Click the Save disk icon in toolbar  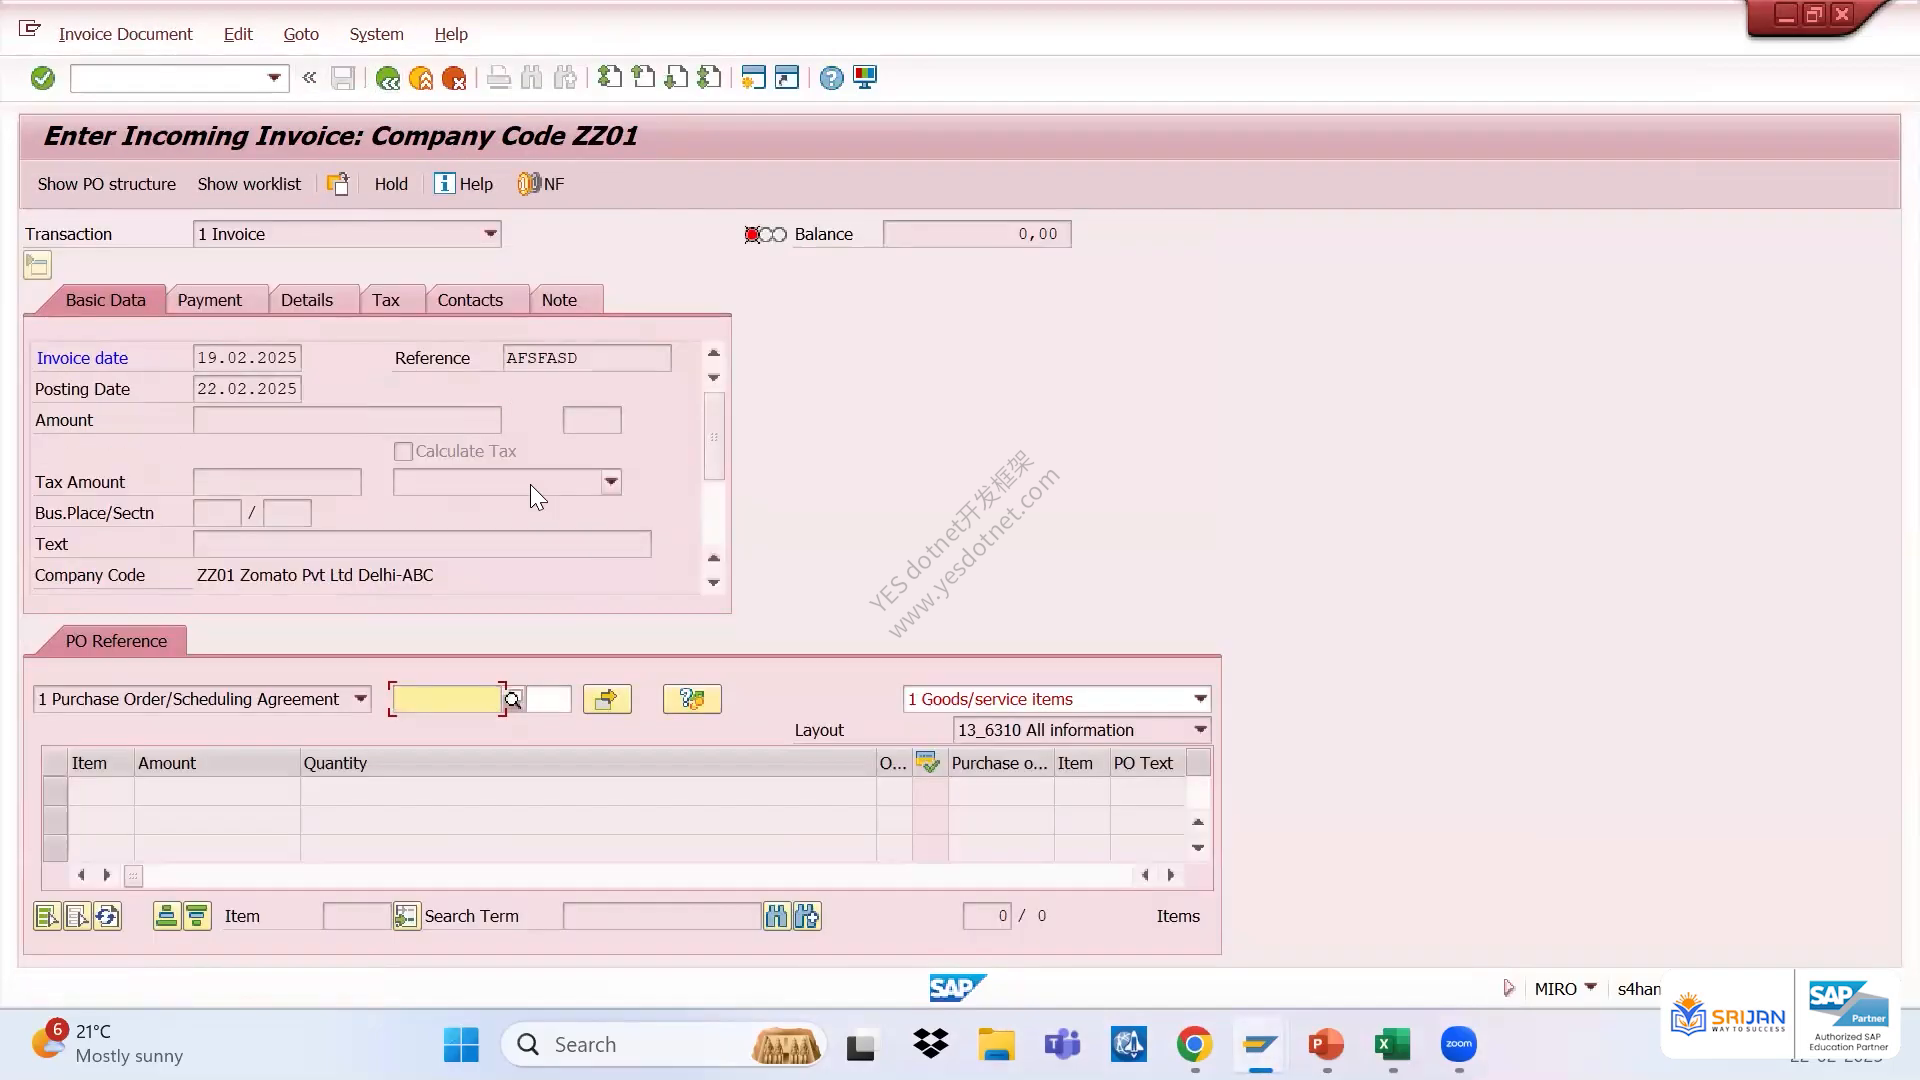click(x=343, y=78)
